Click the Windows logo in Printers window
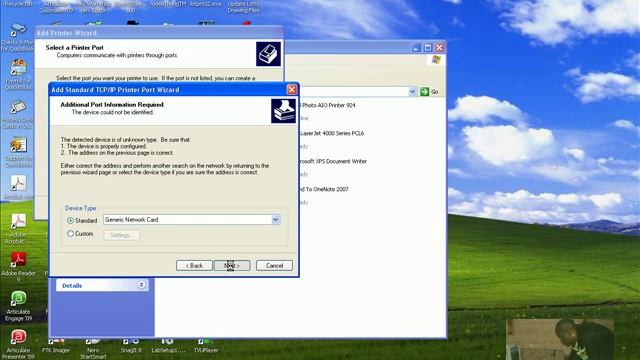 click(436, 60)
